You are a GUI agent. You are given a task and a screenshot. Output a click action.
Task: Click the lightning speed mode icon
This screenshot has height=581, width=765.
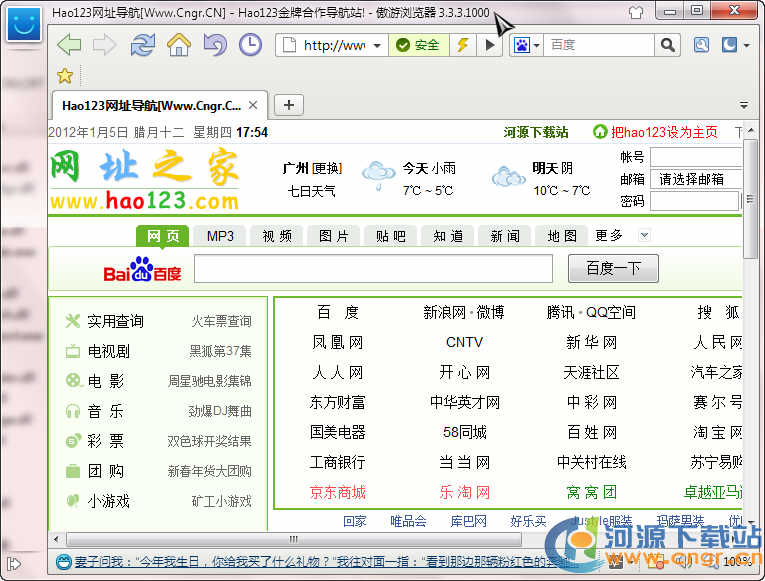[463, 45]
